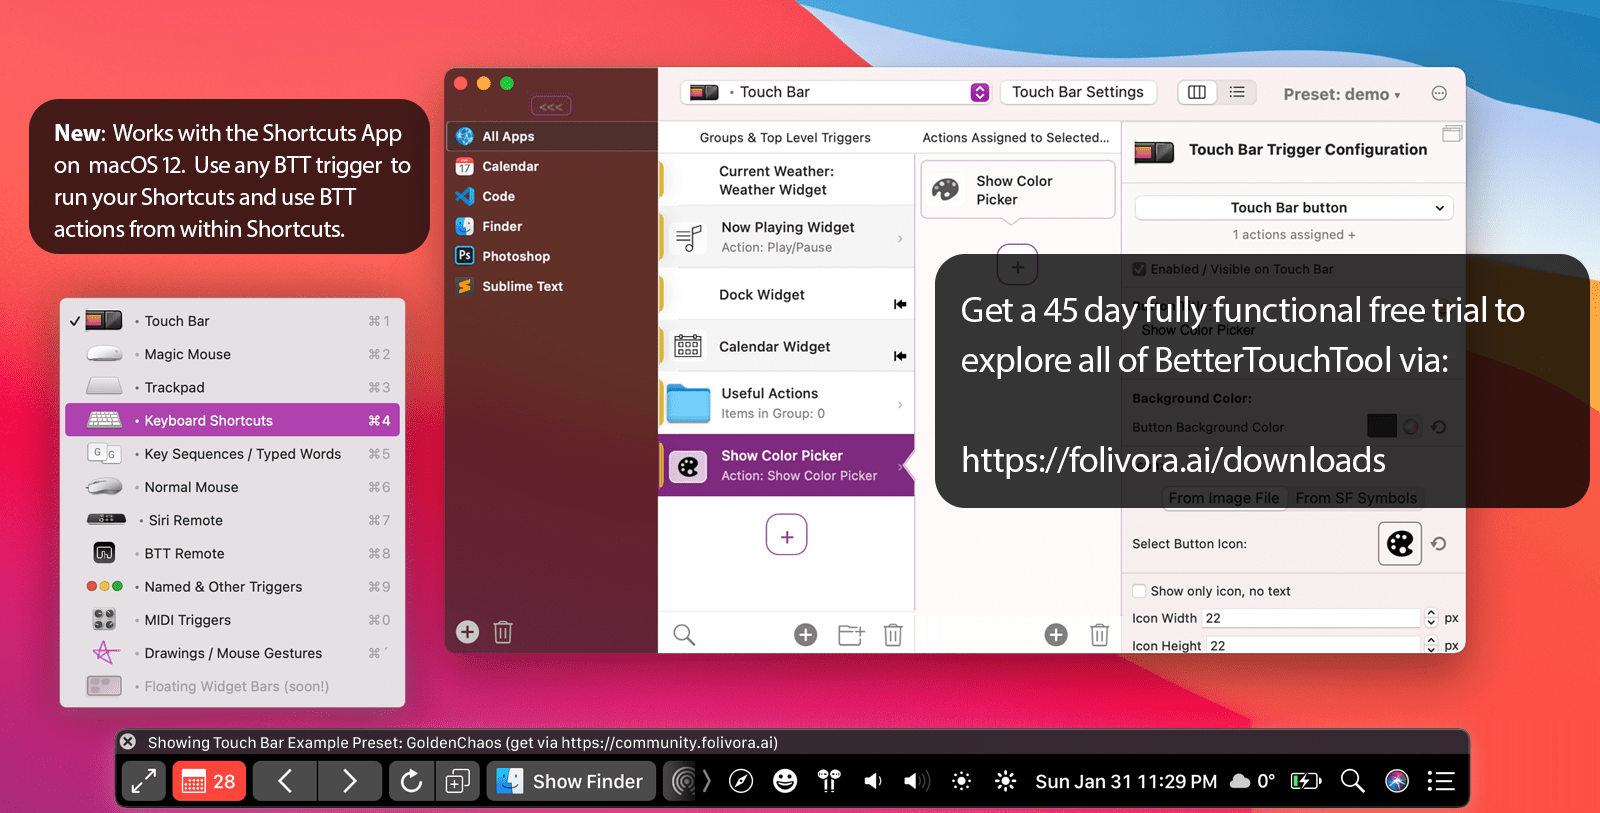Add a new app with sidebar plus icon
The width and height of the screenshot is (1600, 813).
pos(467,632)
